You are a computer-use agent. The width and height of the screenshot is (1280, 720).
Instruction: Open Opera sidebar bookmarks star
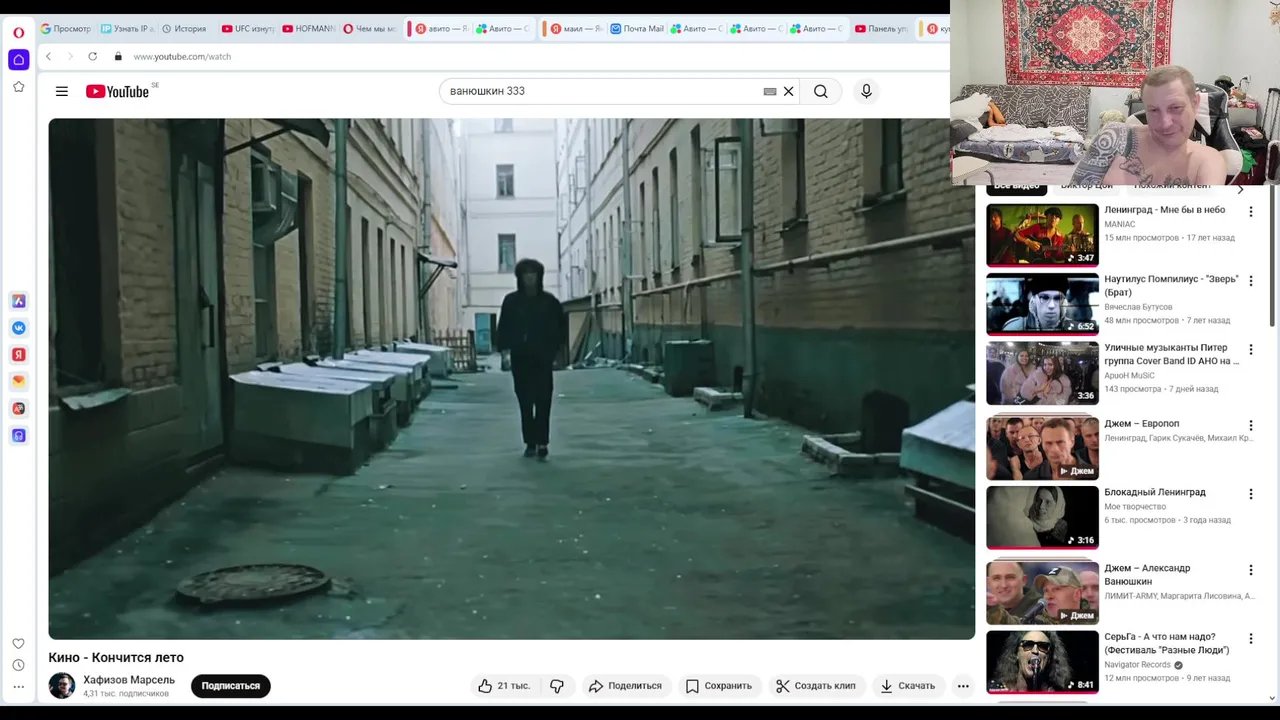(x=18, y=87)
